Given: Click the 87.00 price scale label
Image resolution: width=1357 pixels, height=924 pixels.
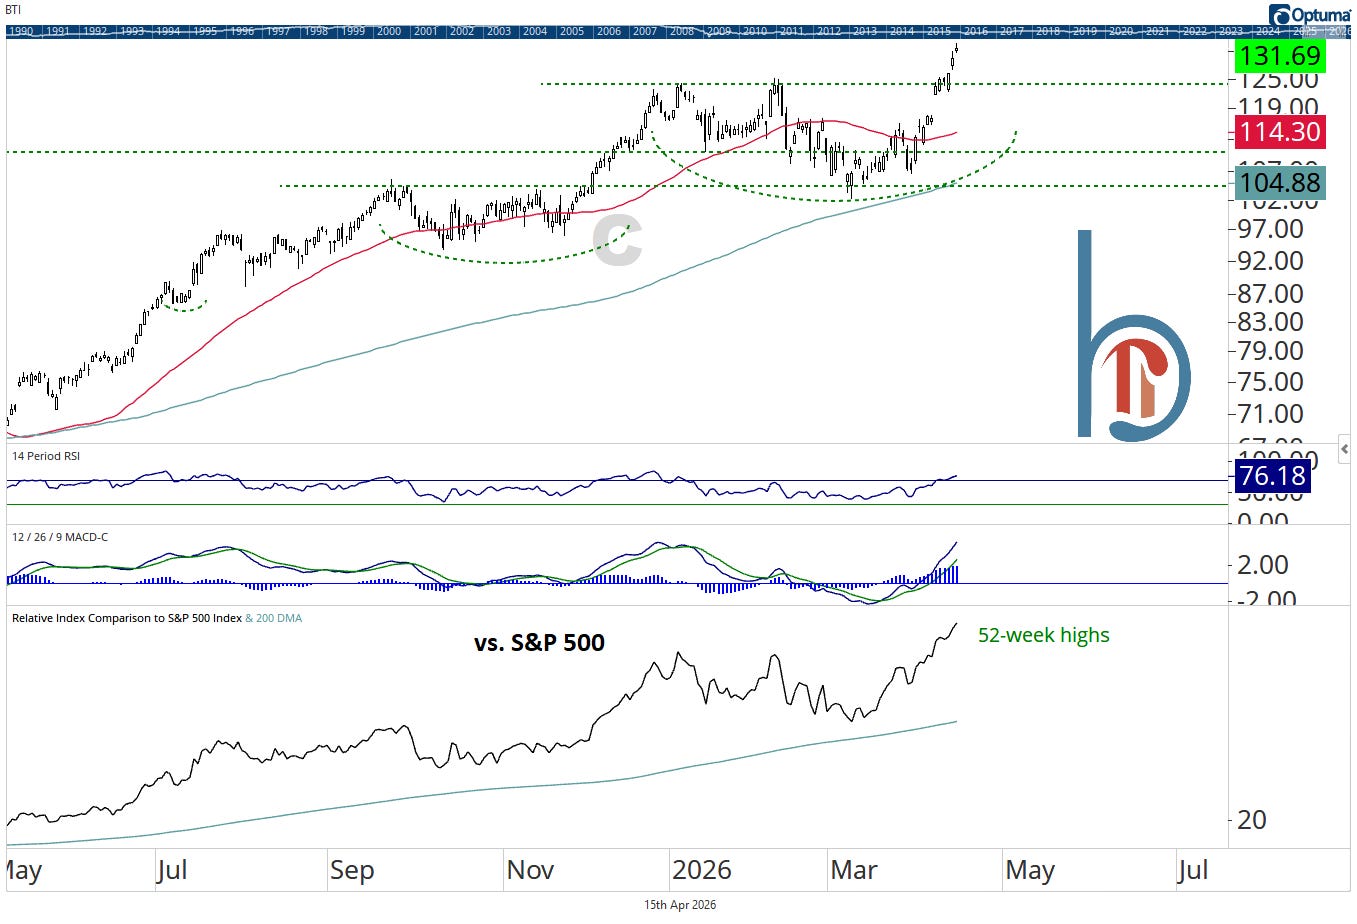Looking at the screenshot, I should pyautogui.click(x=1271, y=294).
